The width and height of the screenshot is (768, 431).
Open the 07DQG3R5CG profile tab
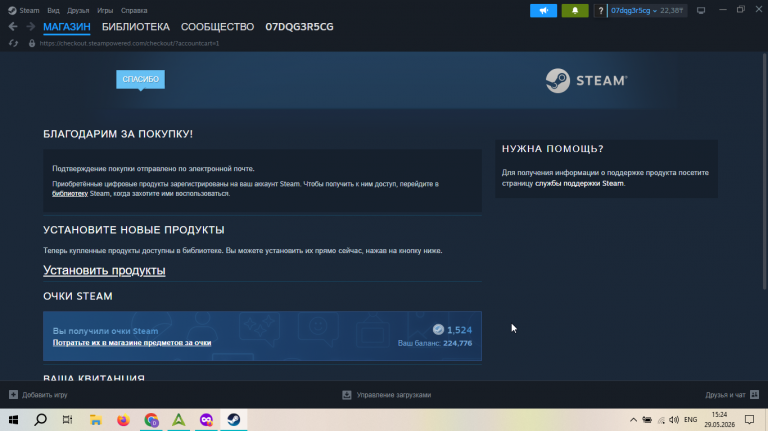299,27
